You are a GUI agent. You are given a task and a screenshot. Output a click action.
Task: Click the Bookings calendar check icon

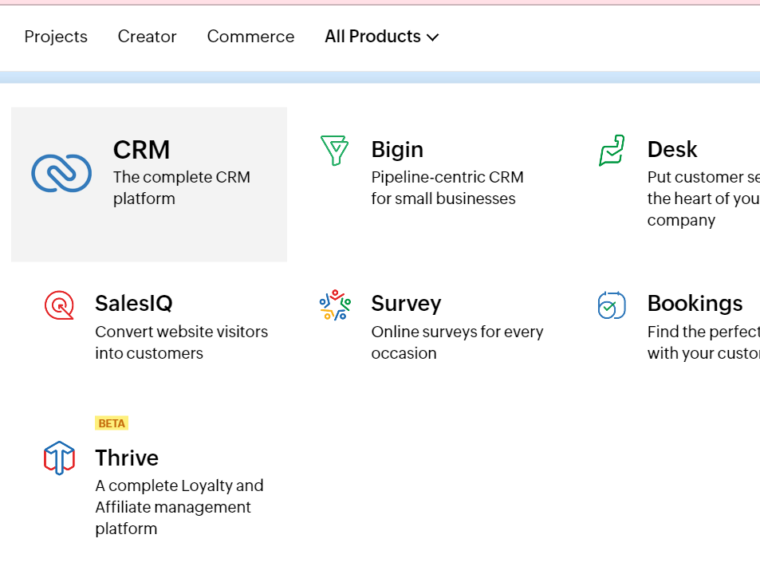612,305
